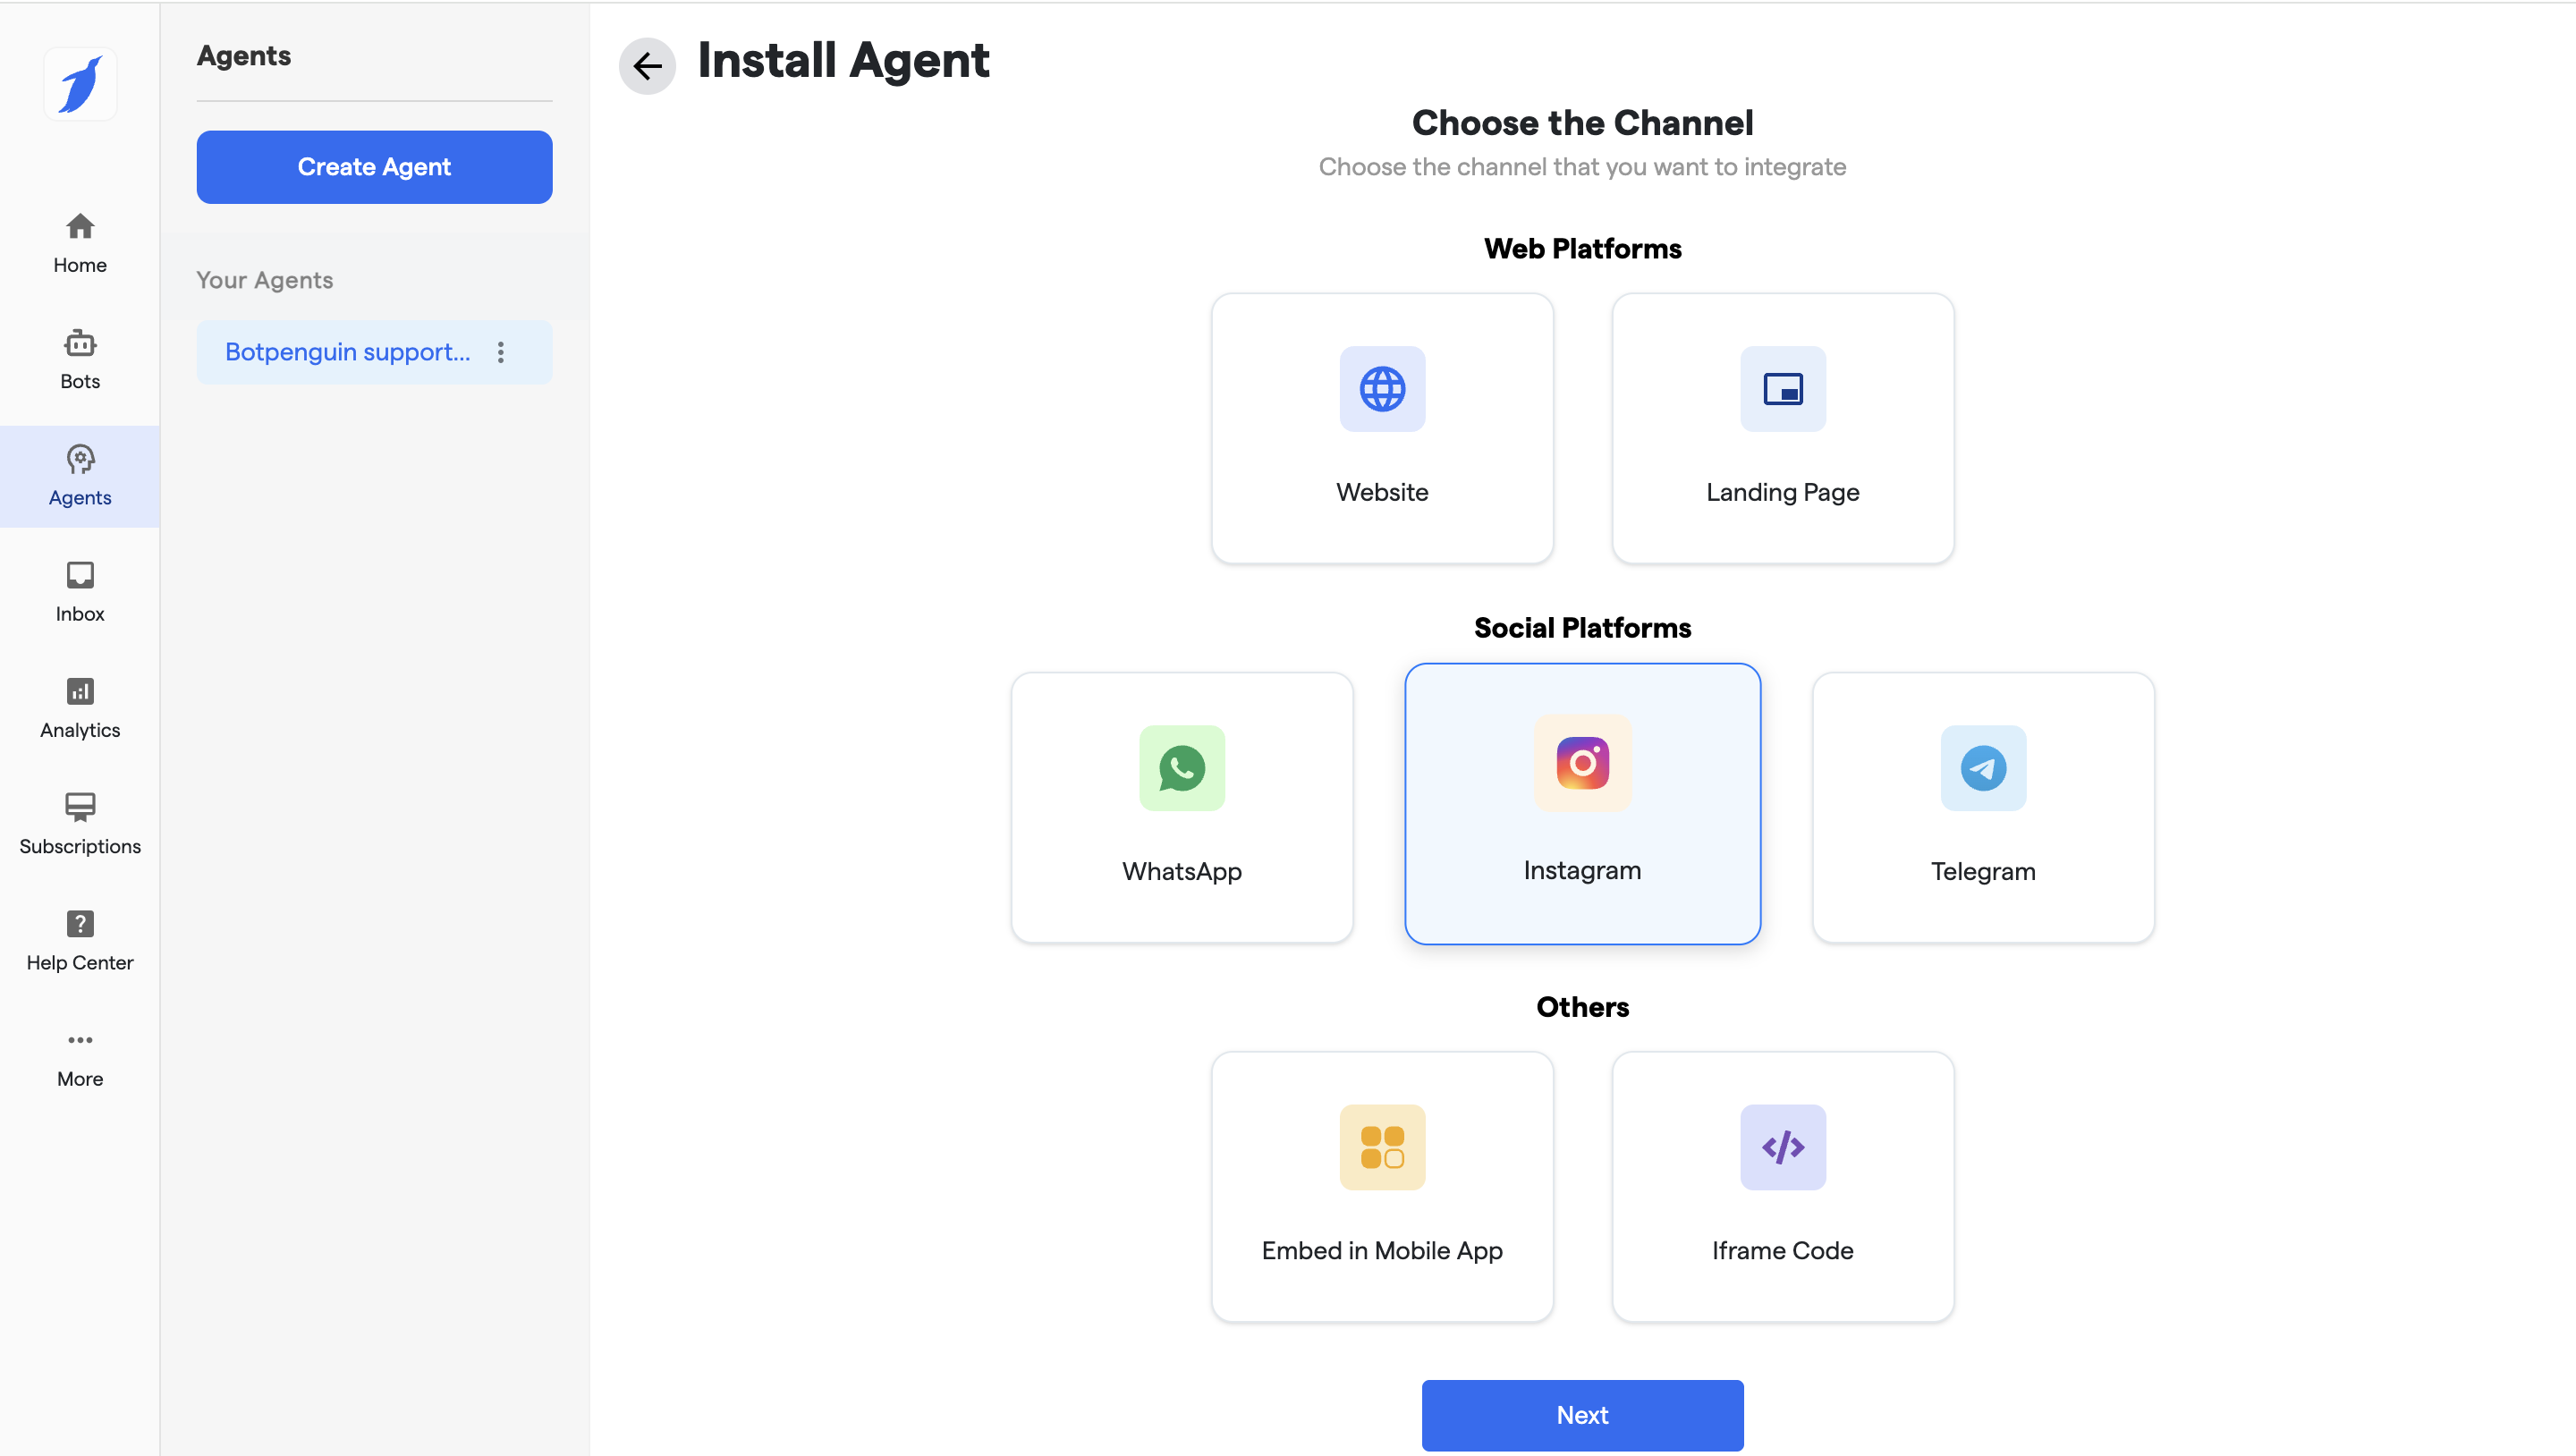Select the Embed in Mobile App icon

pyautogui.click(x=1382, y=1147)
